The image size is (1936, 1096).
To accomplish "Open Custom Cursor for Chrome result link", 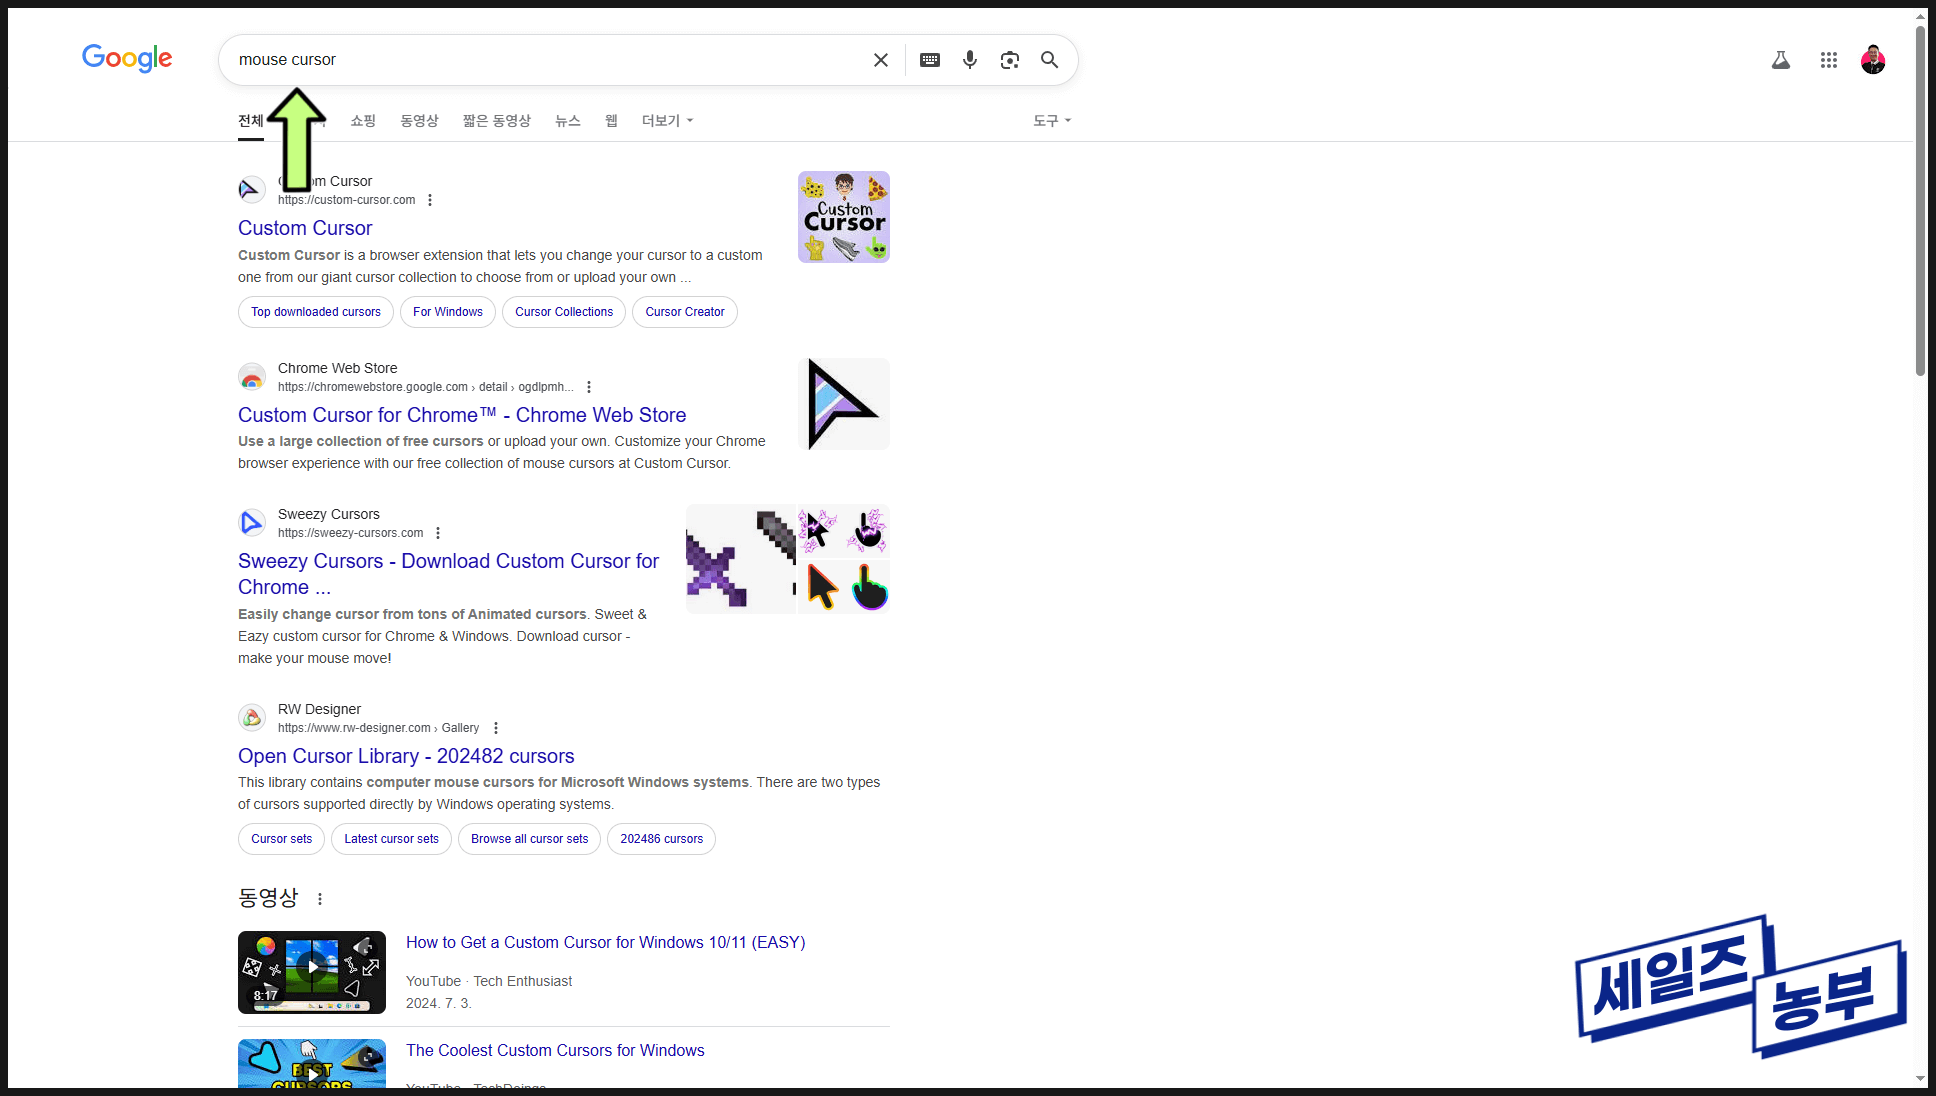I will coord(461,415).
